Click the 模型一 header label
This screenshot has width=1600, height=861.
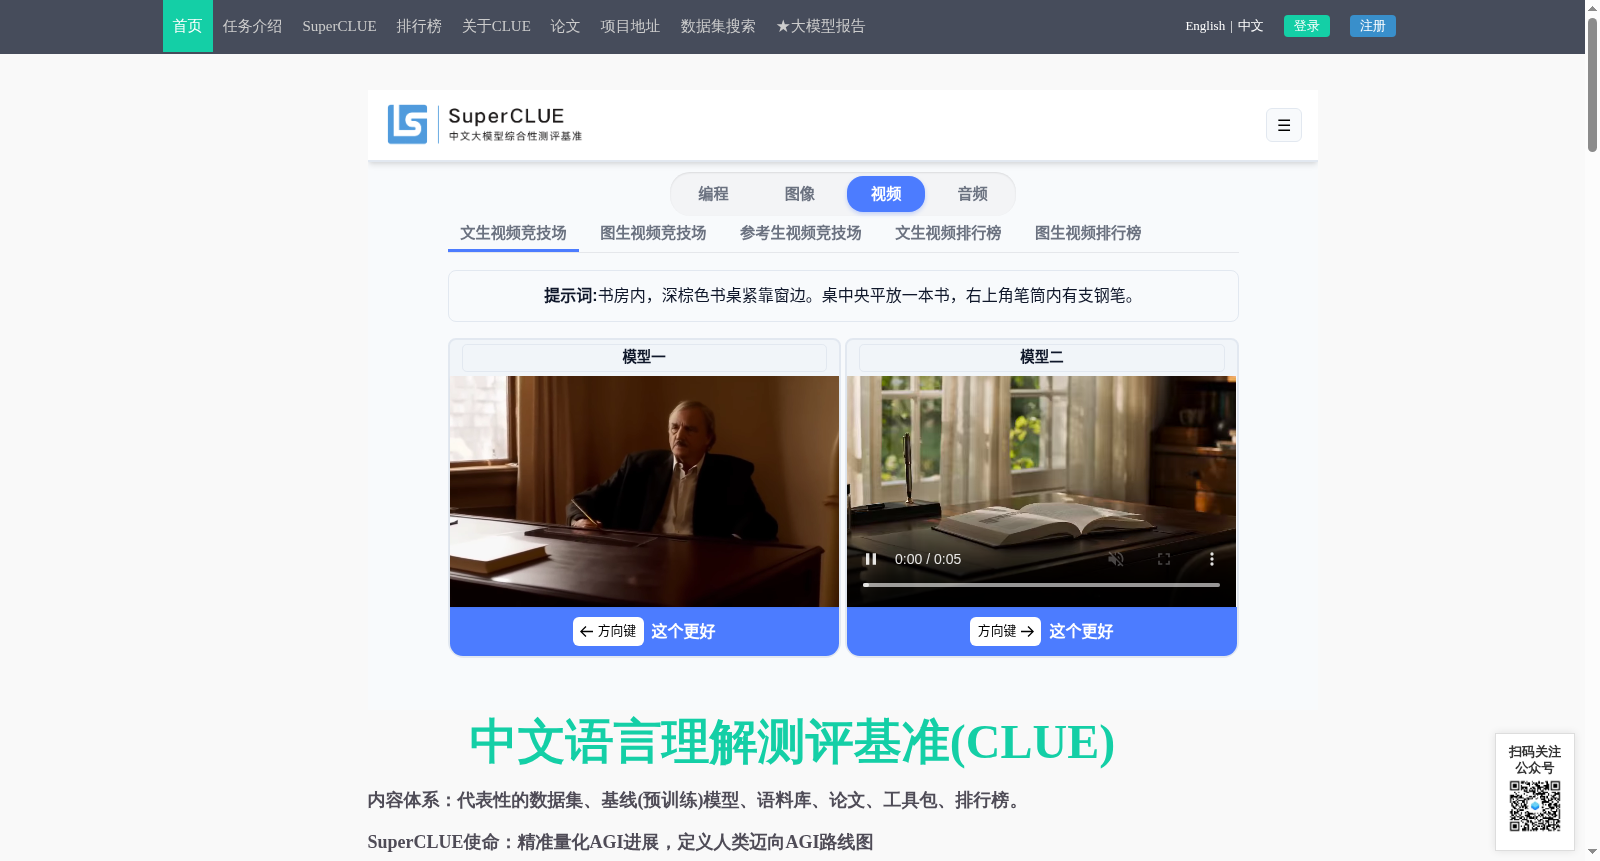click(x=644, y=357)
